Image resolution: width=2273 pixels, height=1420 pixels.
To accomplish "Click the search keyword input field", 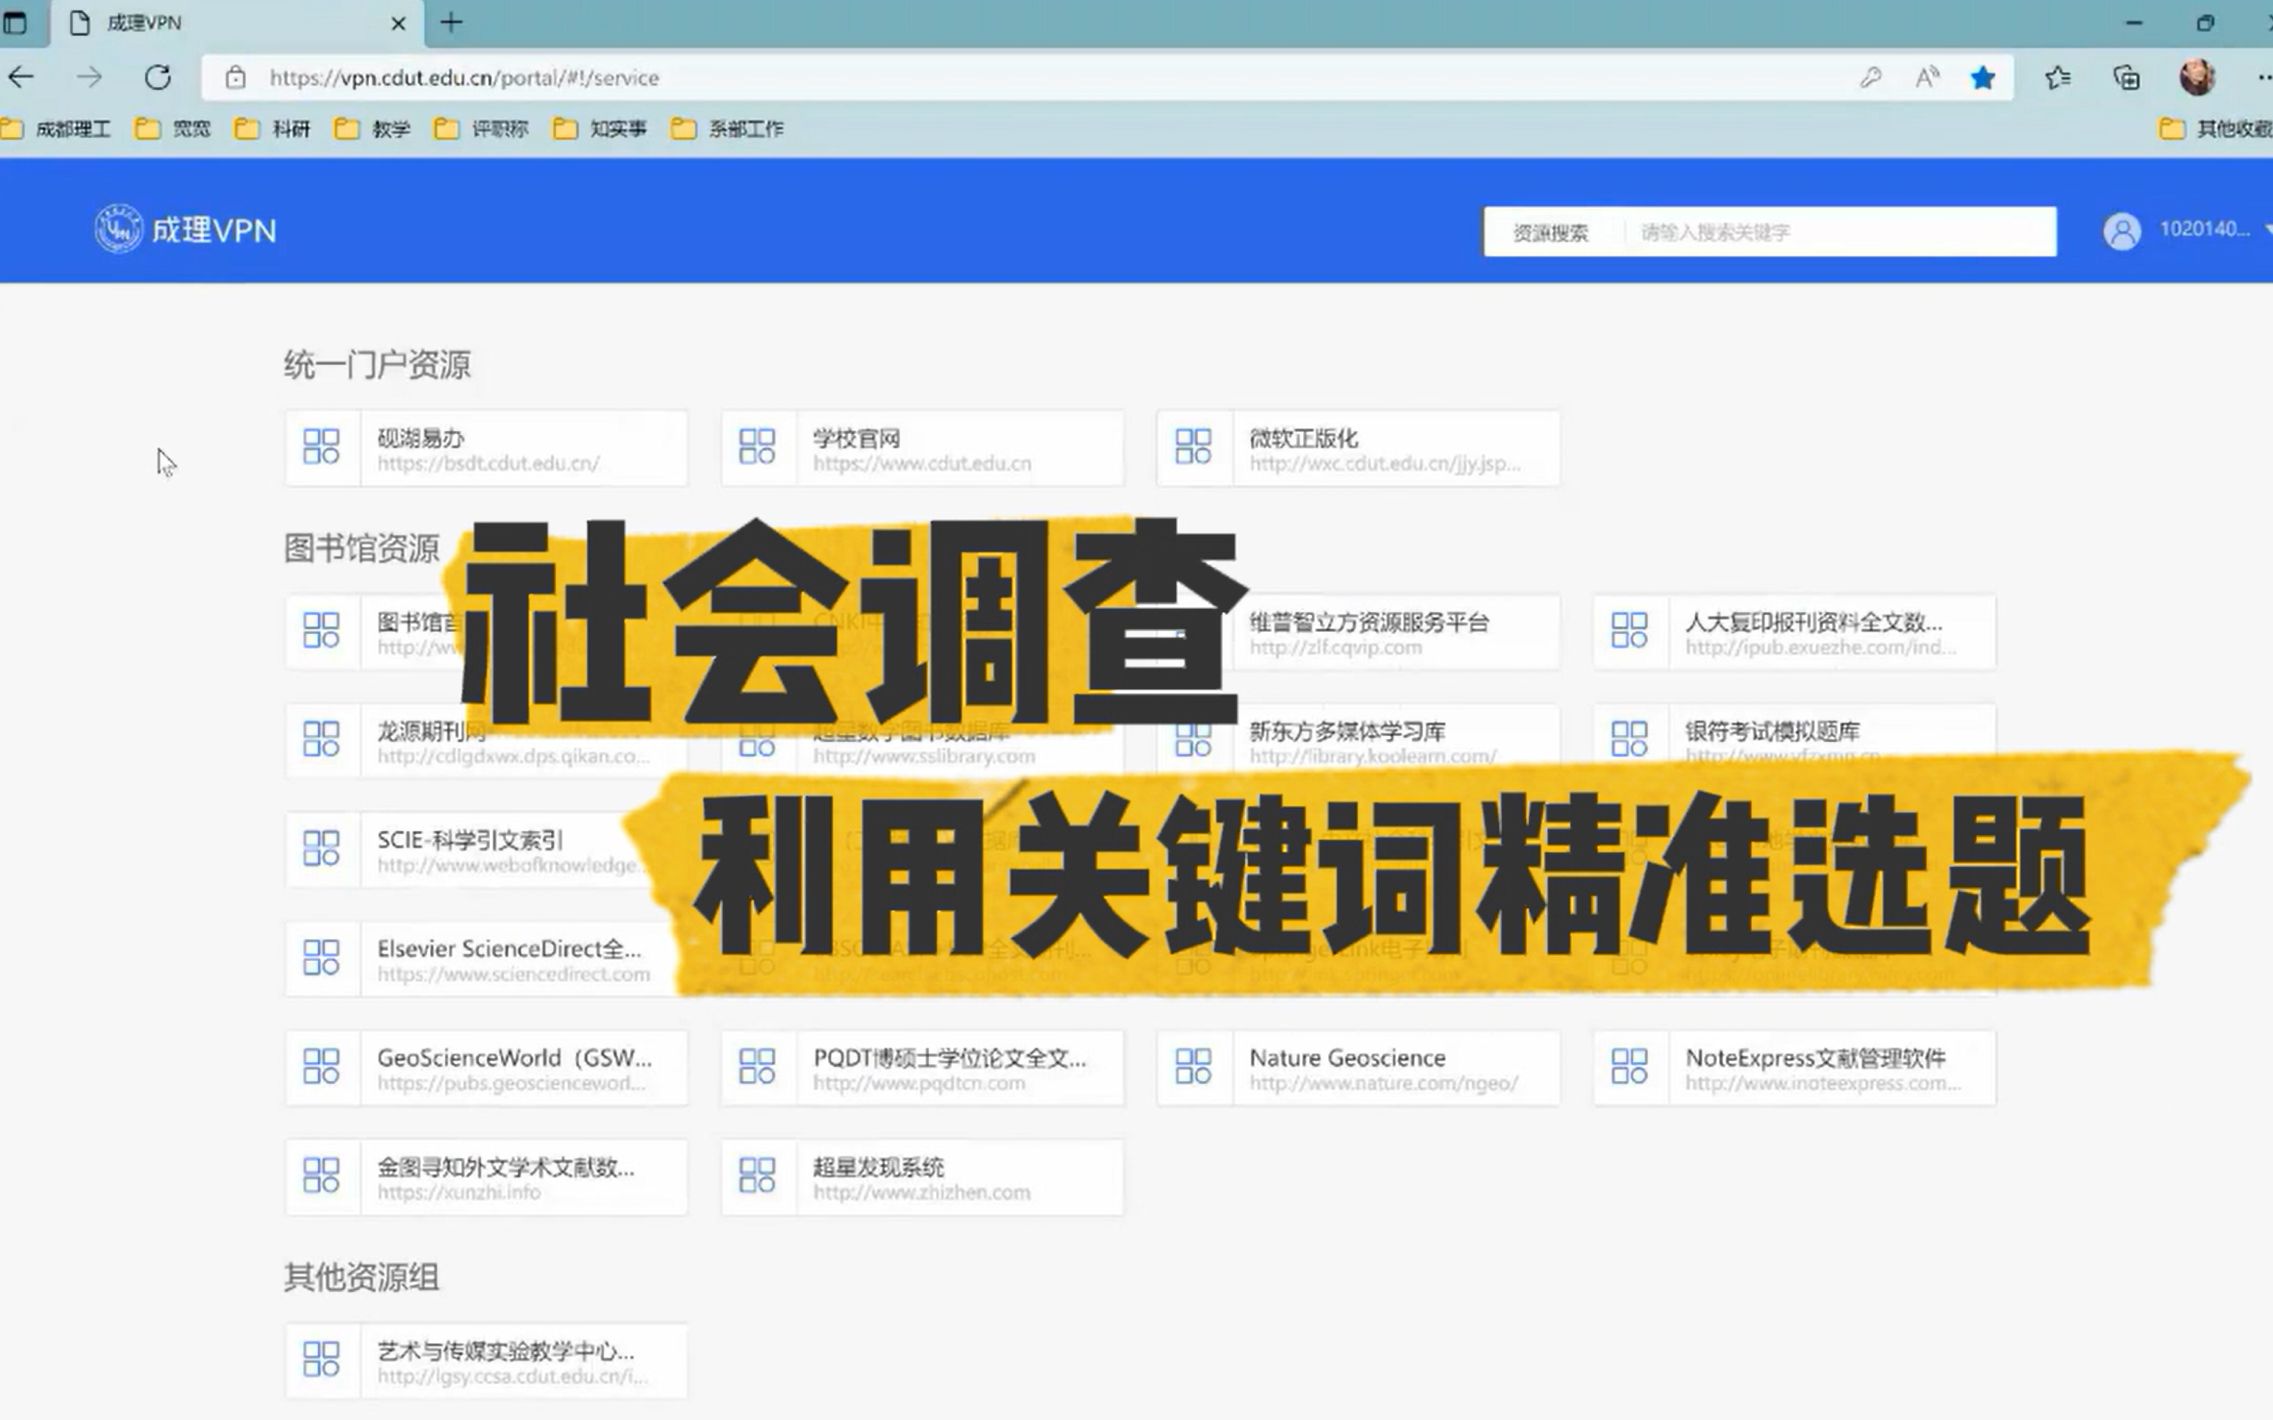I will point(1839,232).
